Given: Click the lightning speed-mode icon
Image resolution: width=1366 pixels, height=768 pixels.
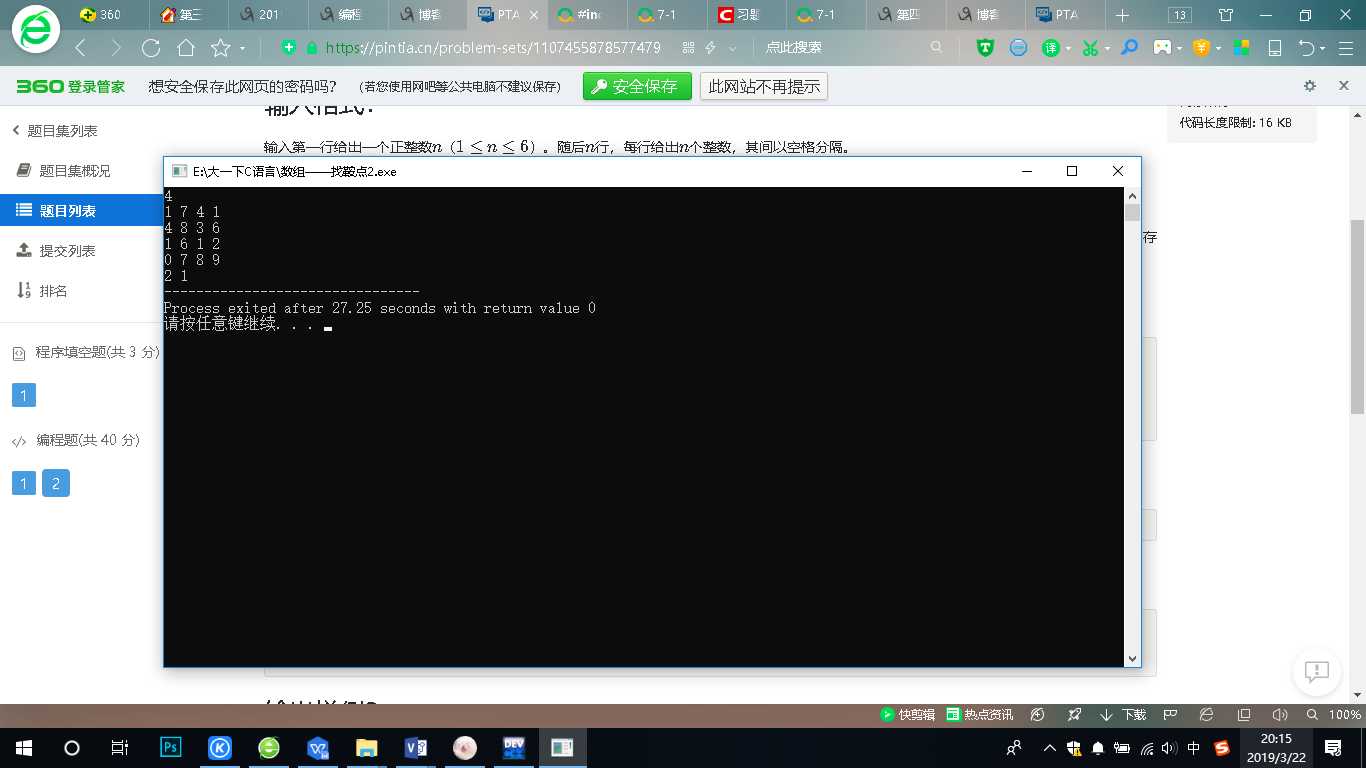Looking at the screenshot, I should tap(711, 48).
